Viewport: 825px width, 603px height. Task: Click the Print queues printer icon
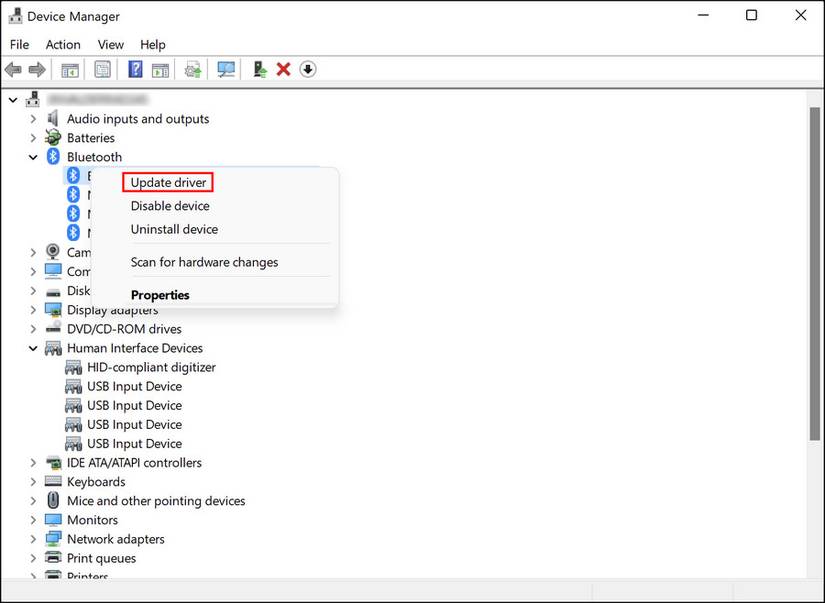(x=53, y=558)
